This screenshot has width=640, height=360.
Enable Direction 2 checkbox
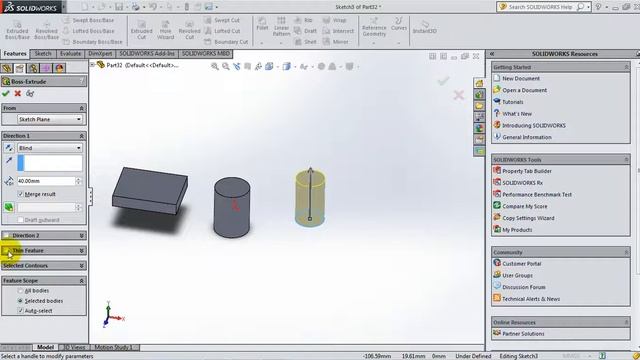6,236
